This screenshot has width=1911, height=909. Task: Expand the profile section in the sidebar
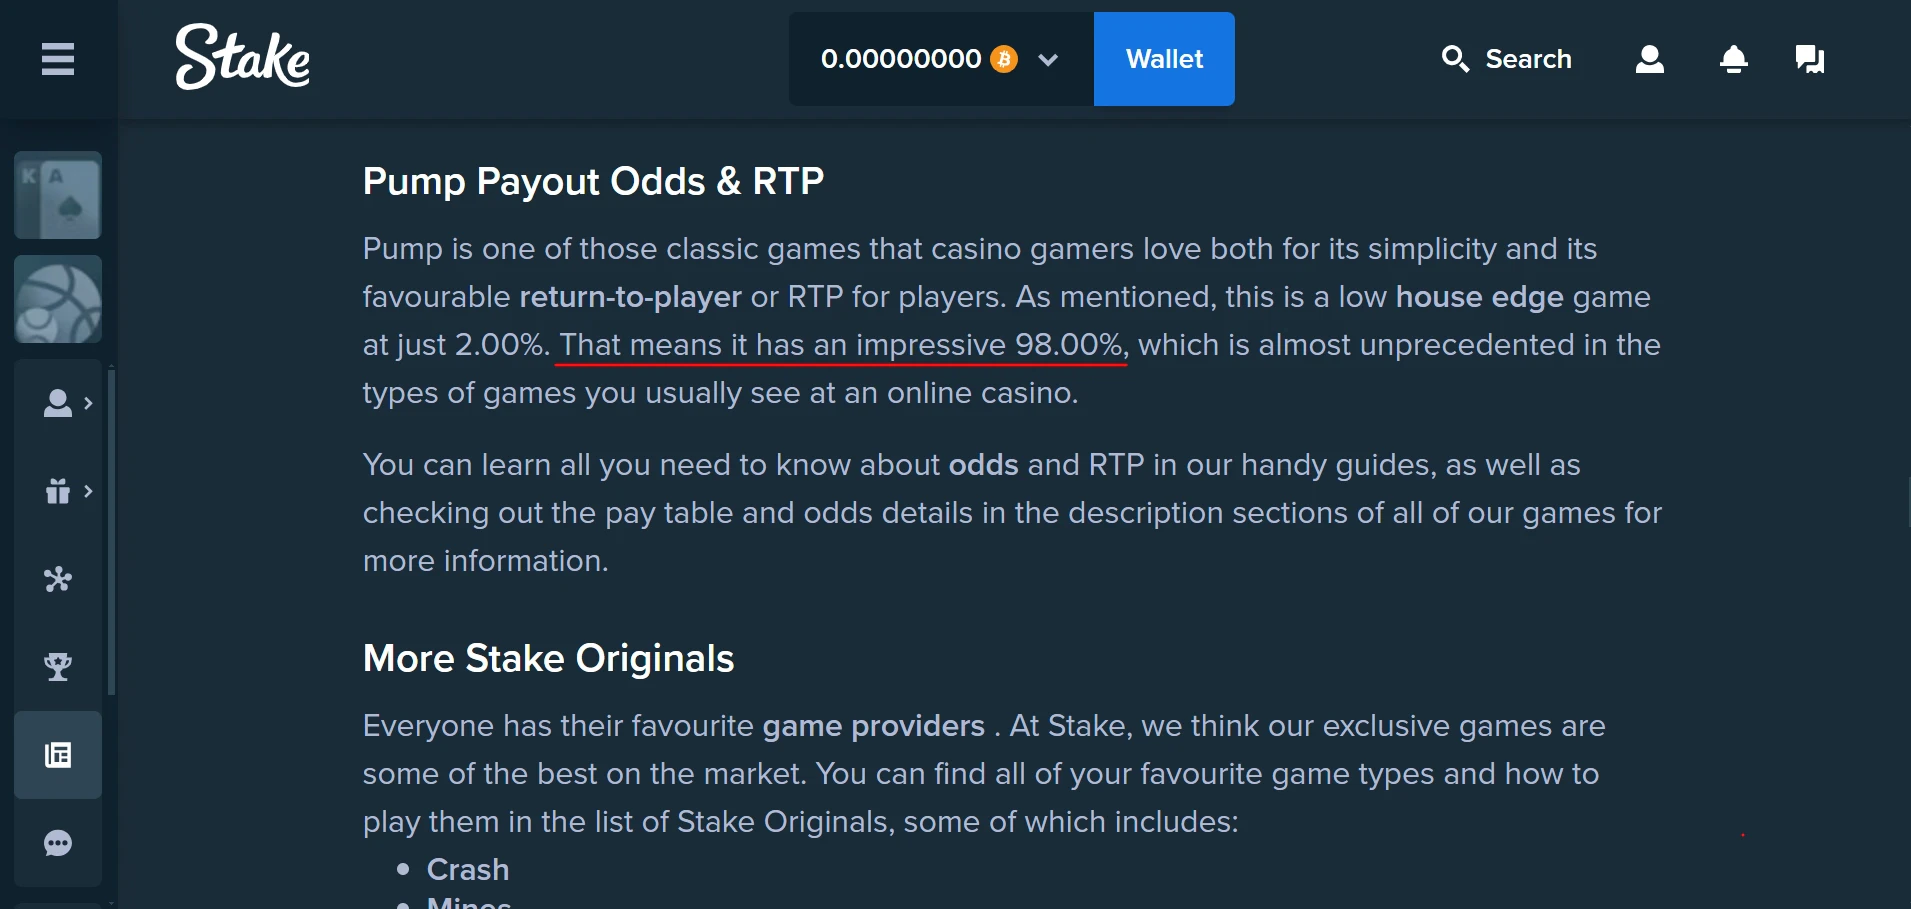(66, 403)
